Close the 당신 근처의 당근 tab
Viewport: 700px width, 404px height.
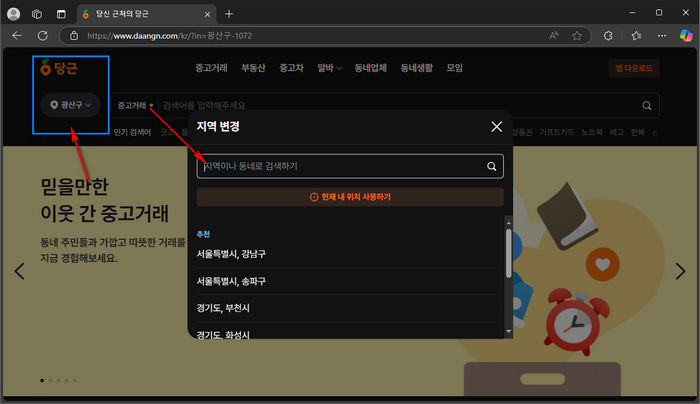207,14
